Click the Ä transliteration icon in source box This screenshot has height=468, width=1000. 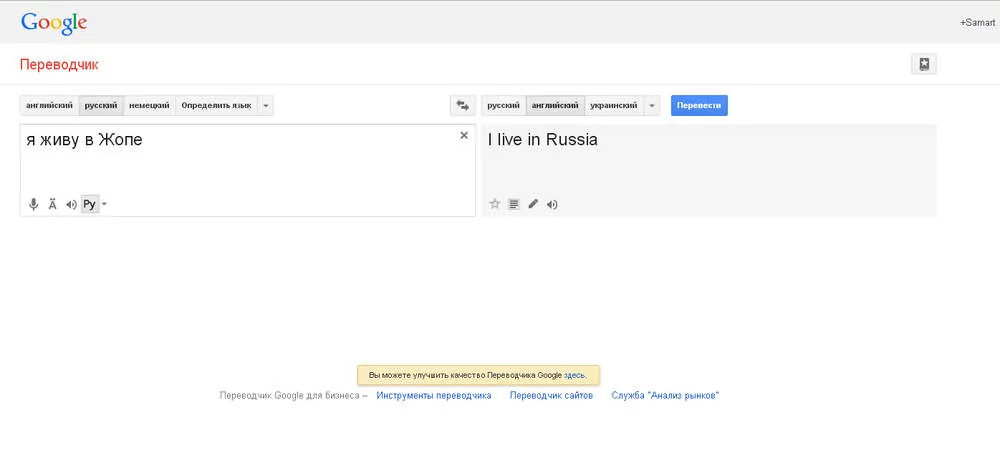click(53, 204)
